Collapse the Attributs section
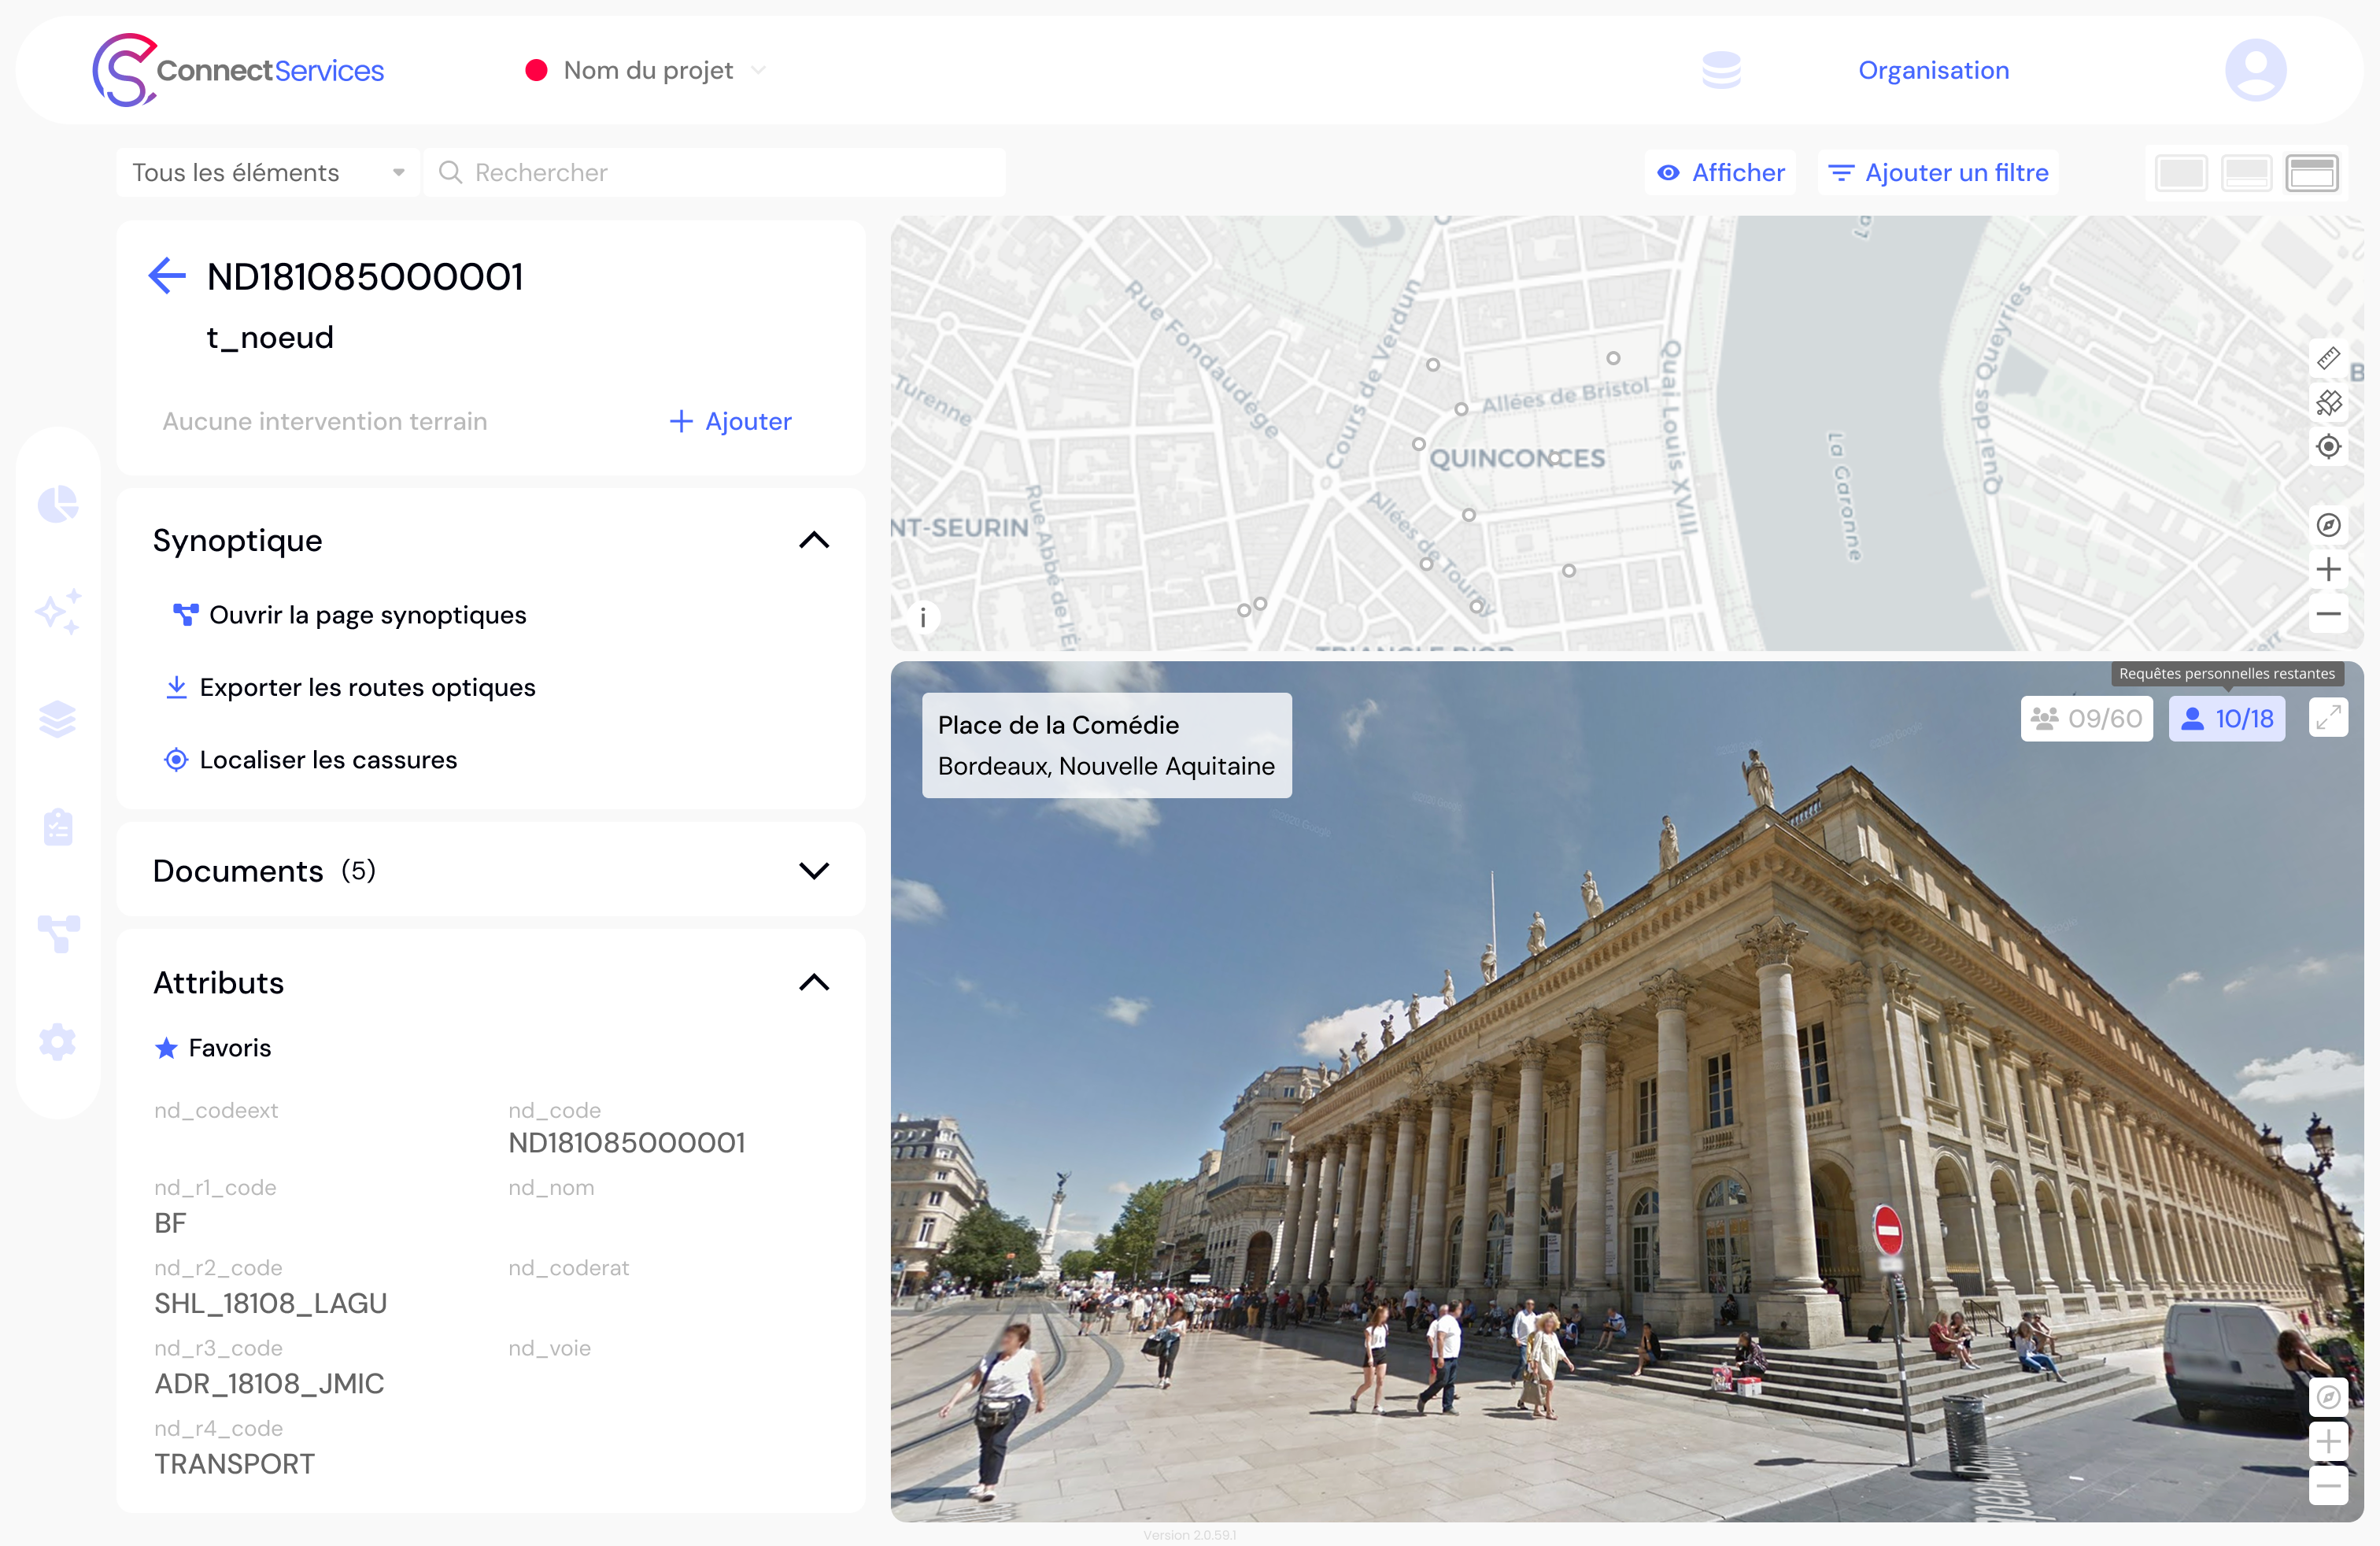The image size is (2380, 1546). pyautogui.click(x=814, y=982)
